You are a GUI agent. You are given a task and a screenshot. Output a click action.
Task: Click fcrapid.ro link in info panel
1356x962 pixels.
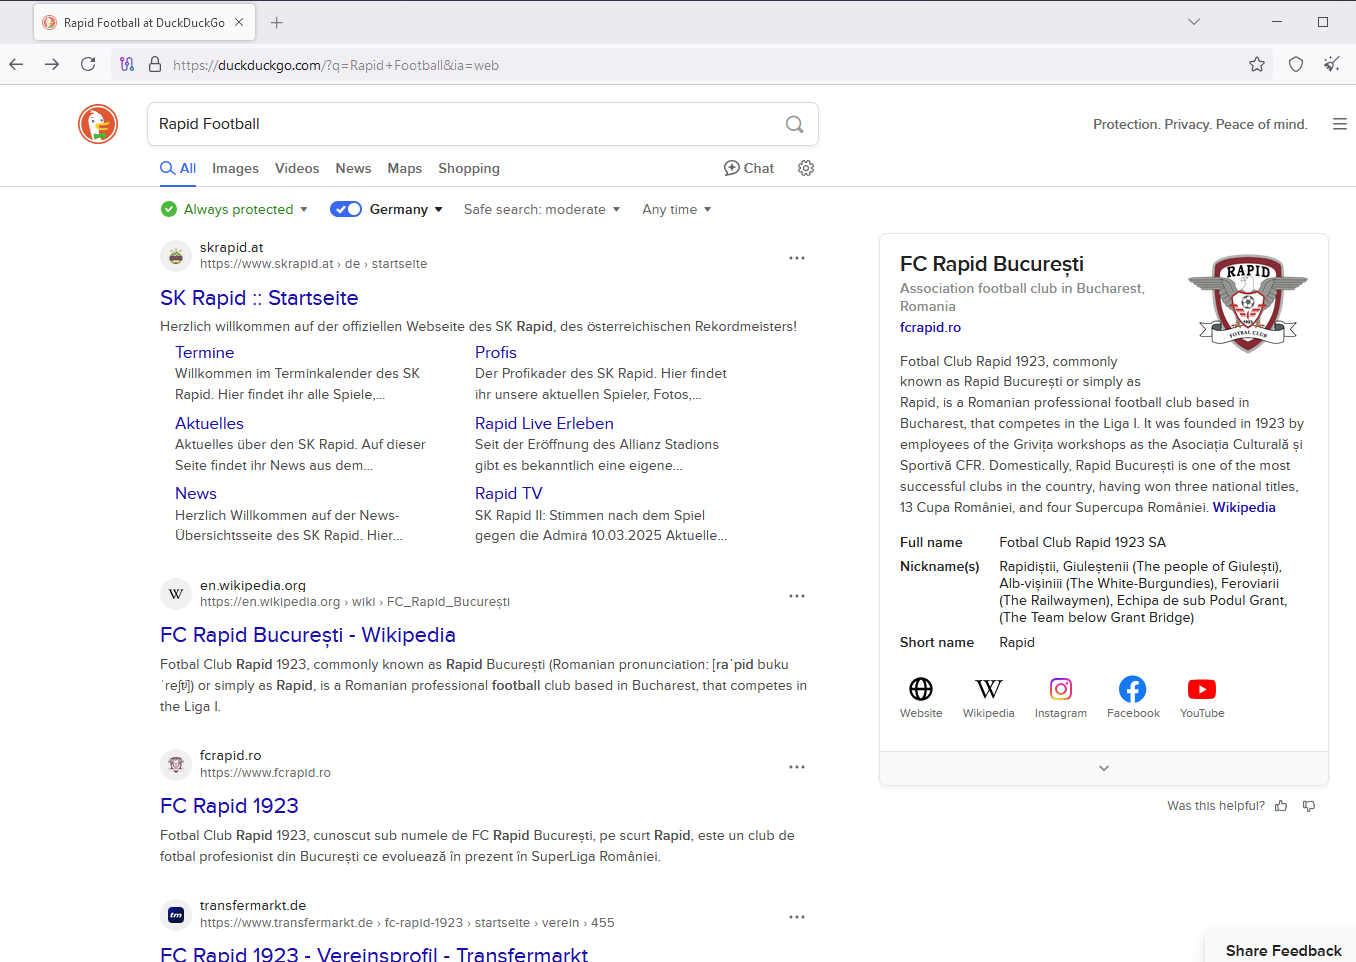click(x=930, y=327)
